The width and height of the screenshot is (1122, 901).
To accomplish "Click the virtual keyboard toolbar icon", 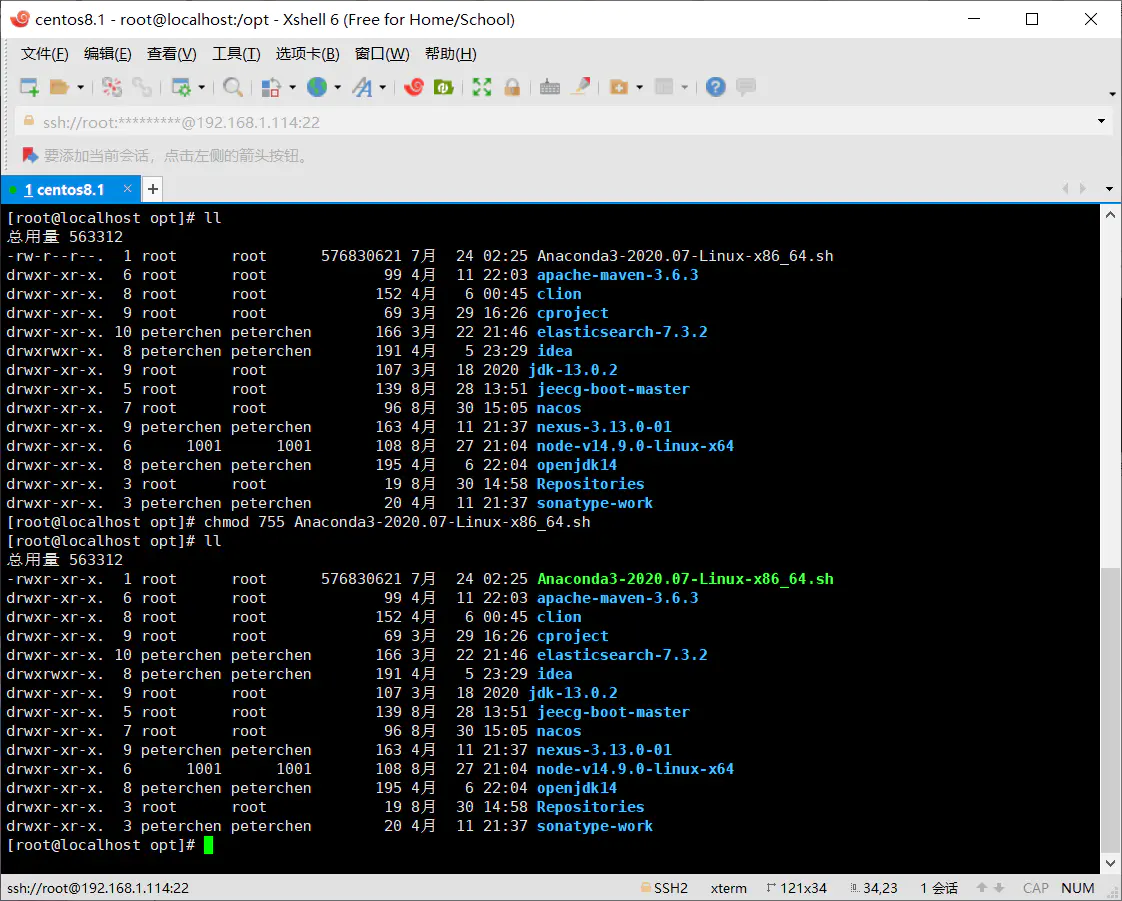I will (549, 88).
